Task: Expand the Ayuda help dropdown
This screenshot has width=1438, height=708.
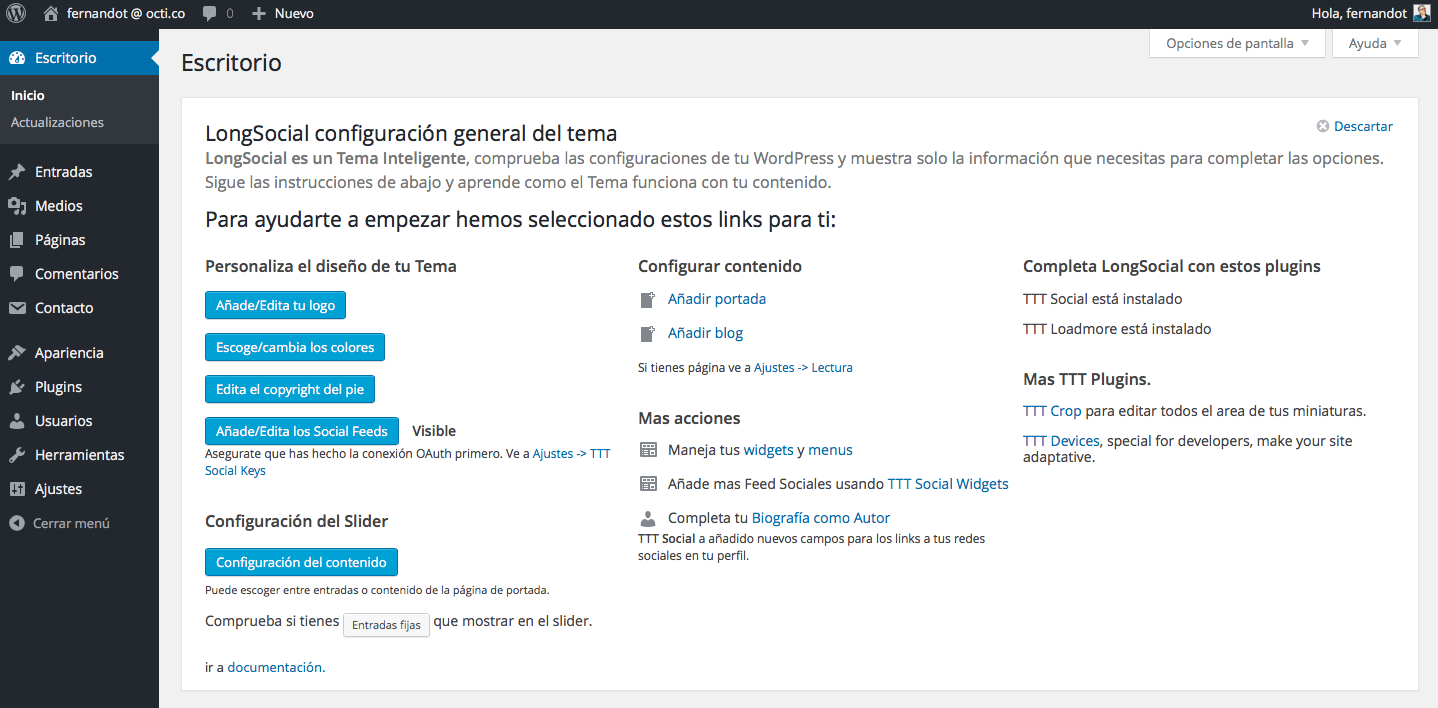Action: (1375, 44)
